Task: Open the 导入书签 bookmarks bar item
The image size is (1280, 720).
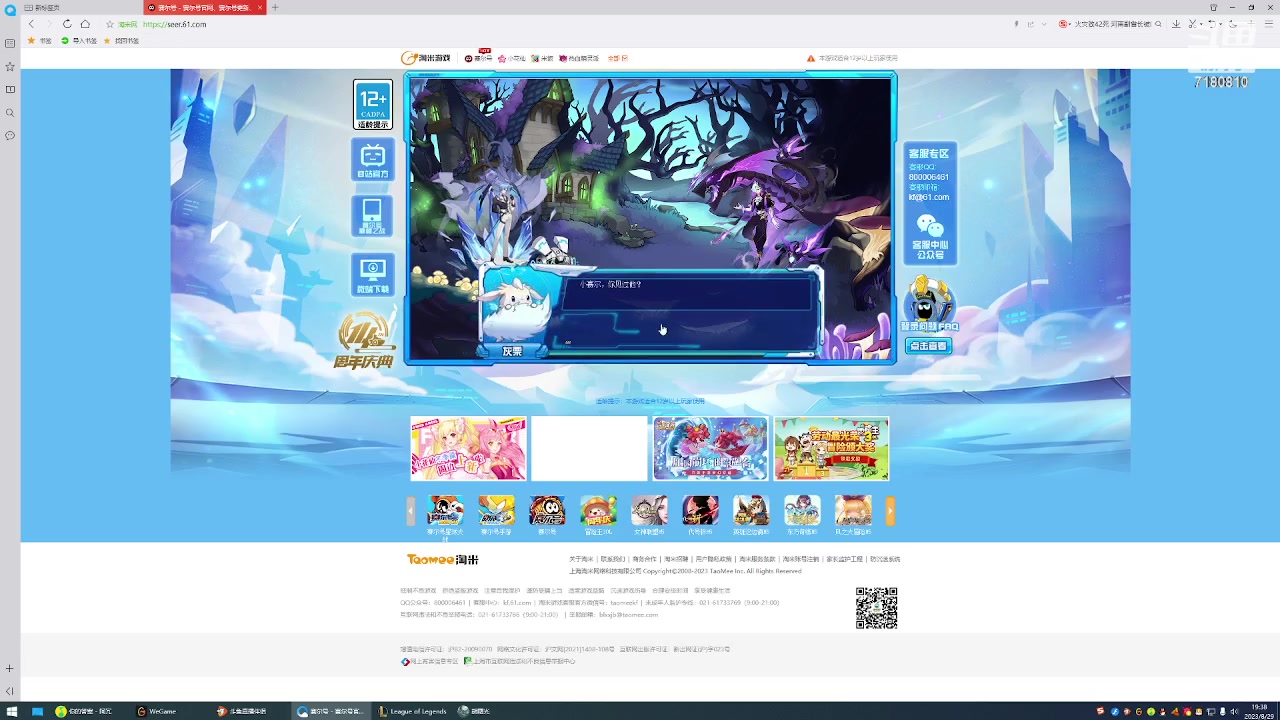Action: 79,41
